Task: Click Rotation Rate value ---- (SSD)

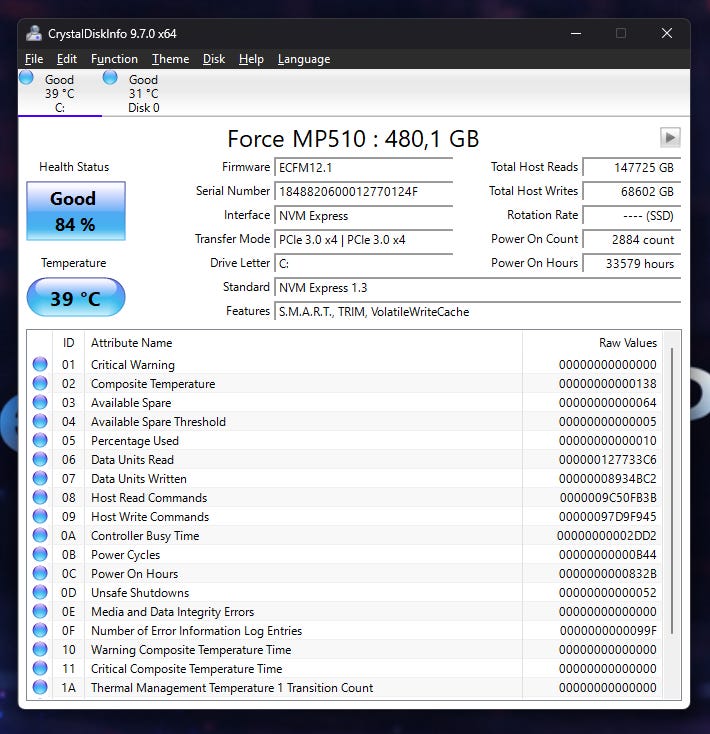Action: [x=631, y=216]
